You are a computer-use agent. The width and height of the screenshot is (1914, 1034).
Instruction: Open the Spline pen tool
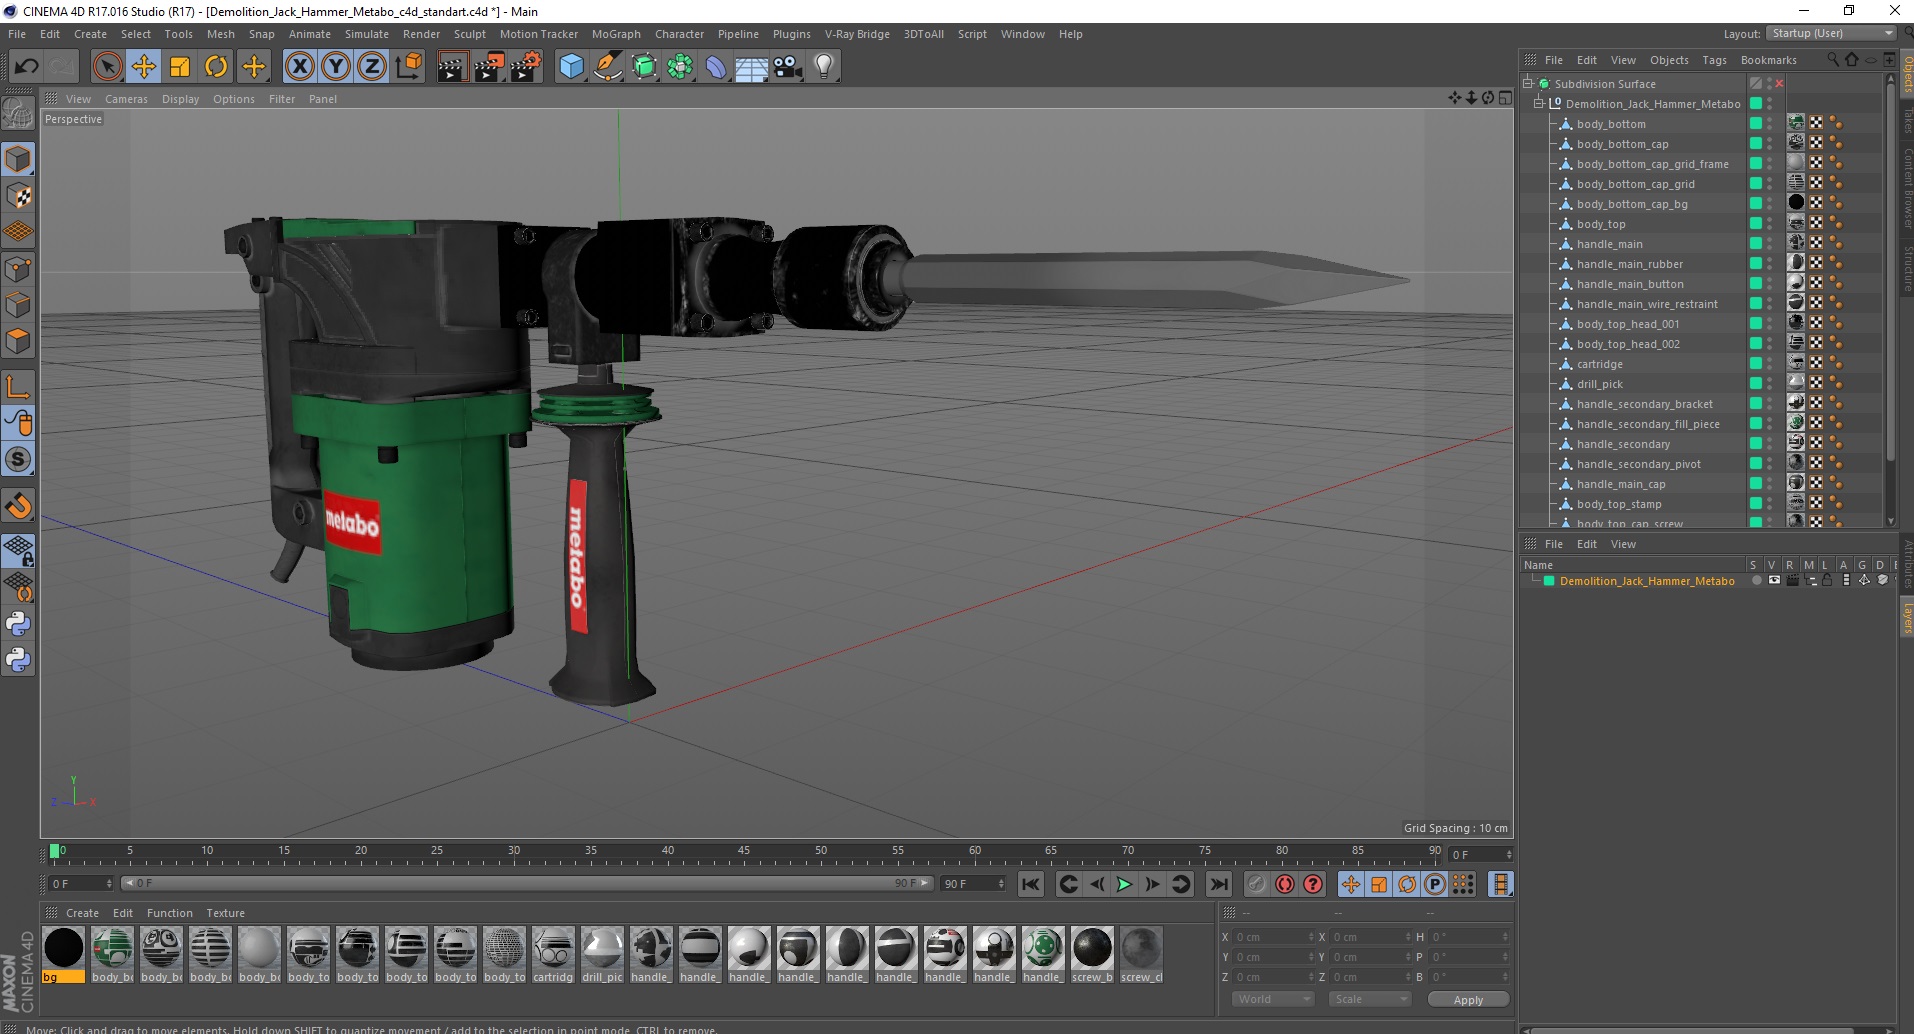point(608,67)
